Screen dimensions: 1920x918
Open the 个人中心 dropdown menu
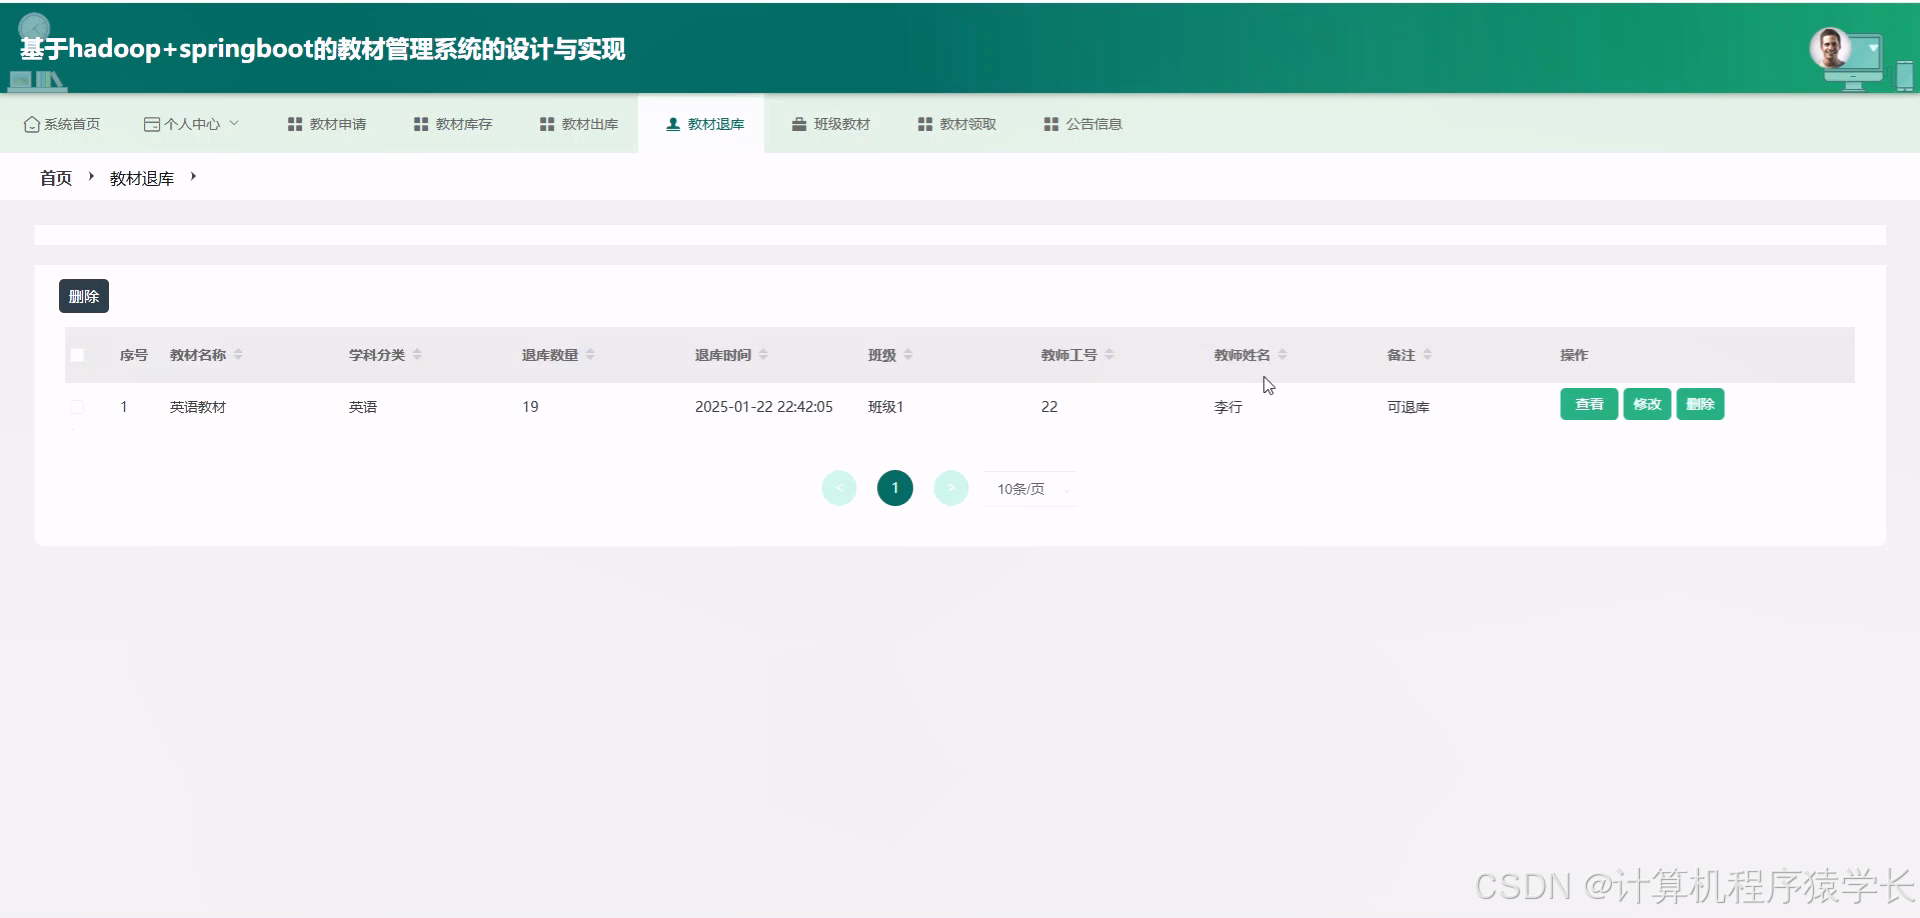tap(191, 123)
